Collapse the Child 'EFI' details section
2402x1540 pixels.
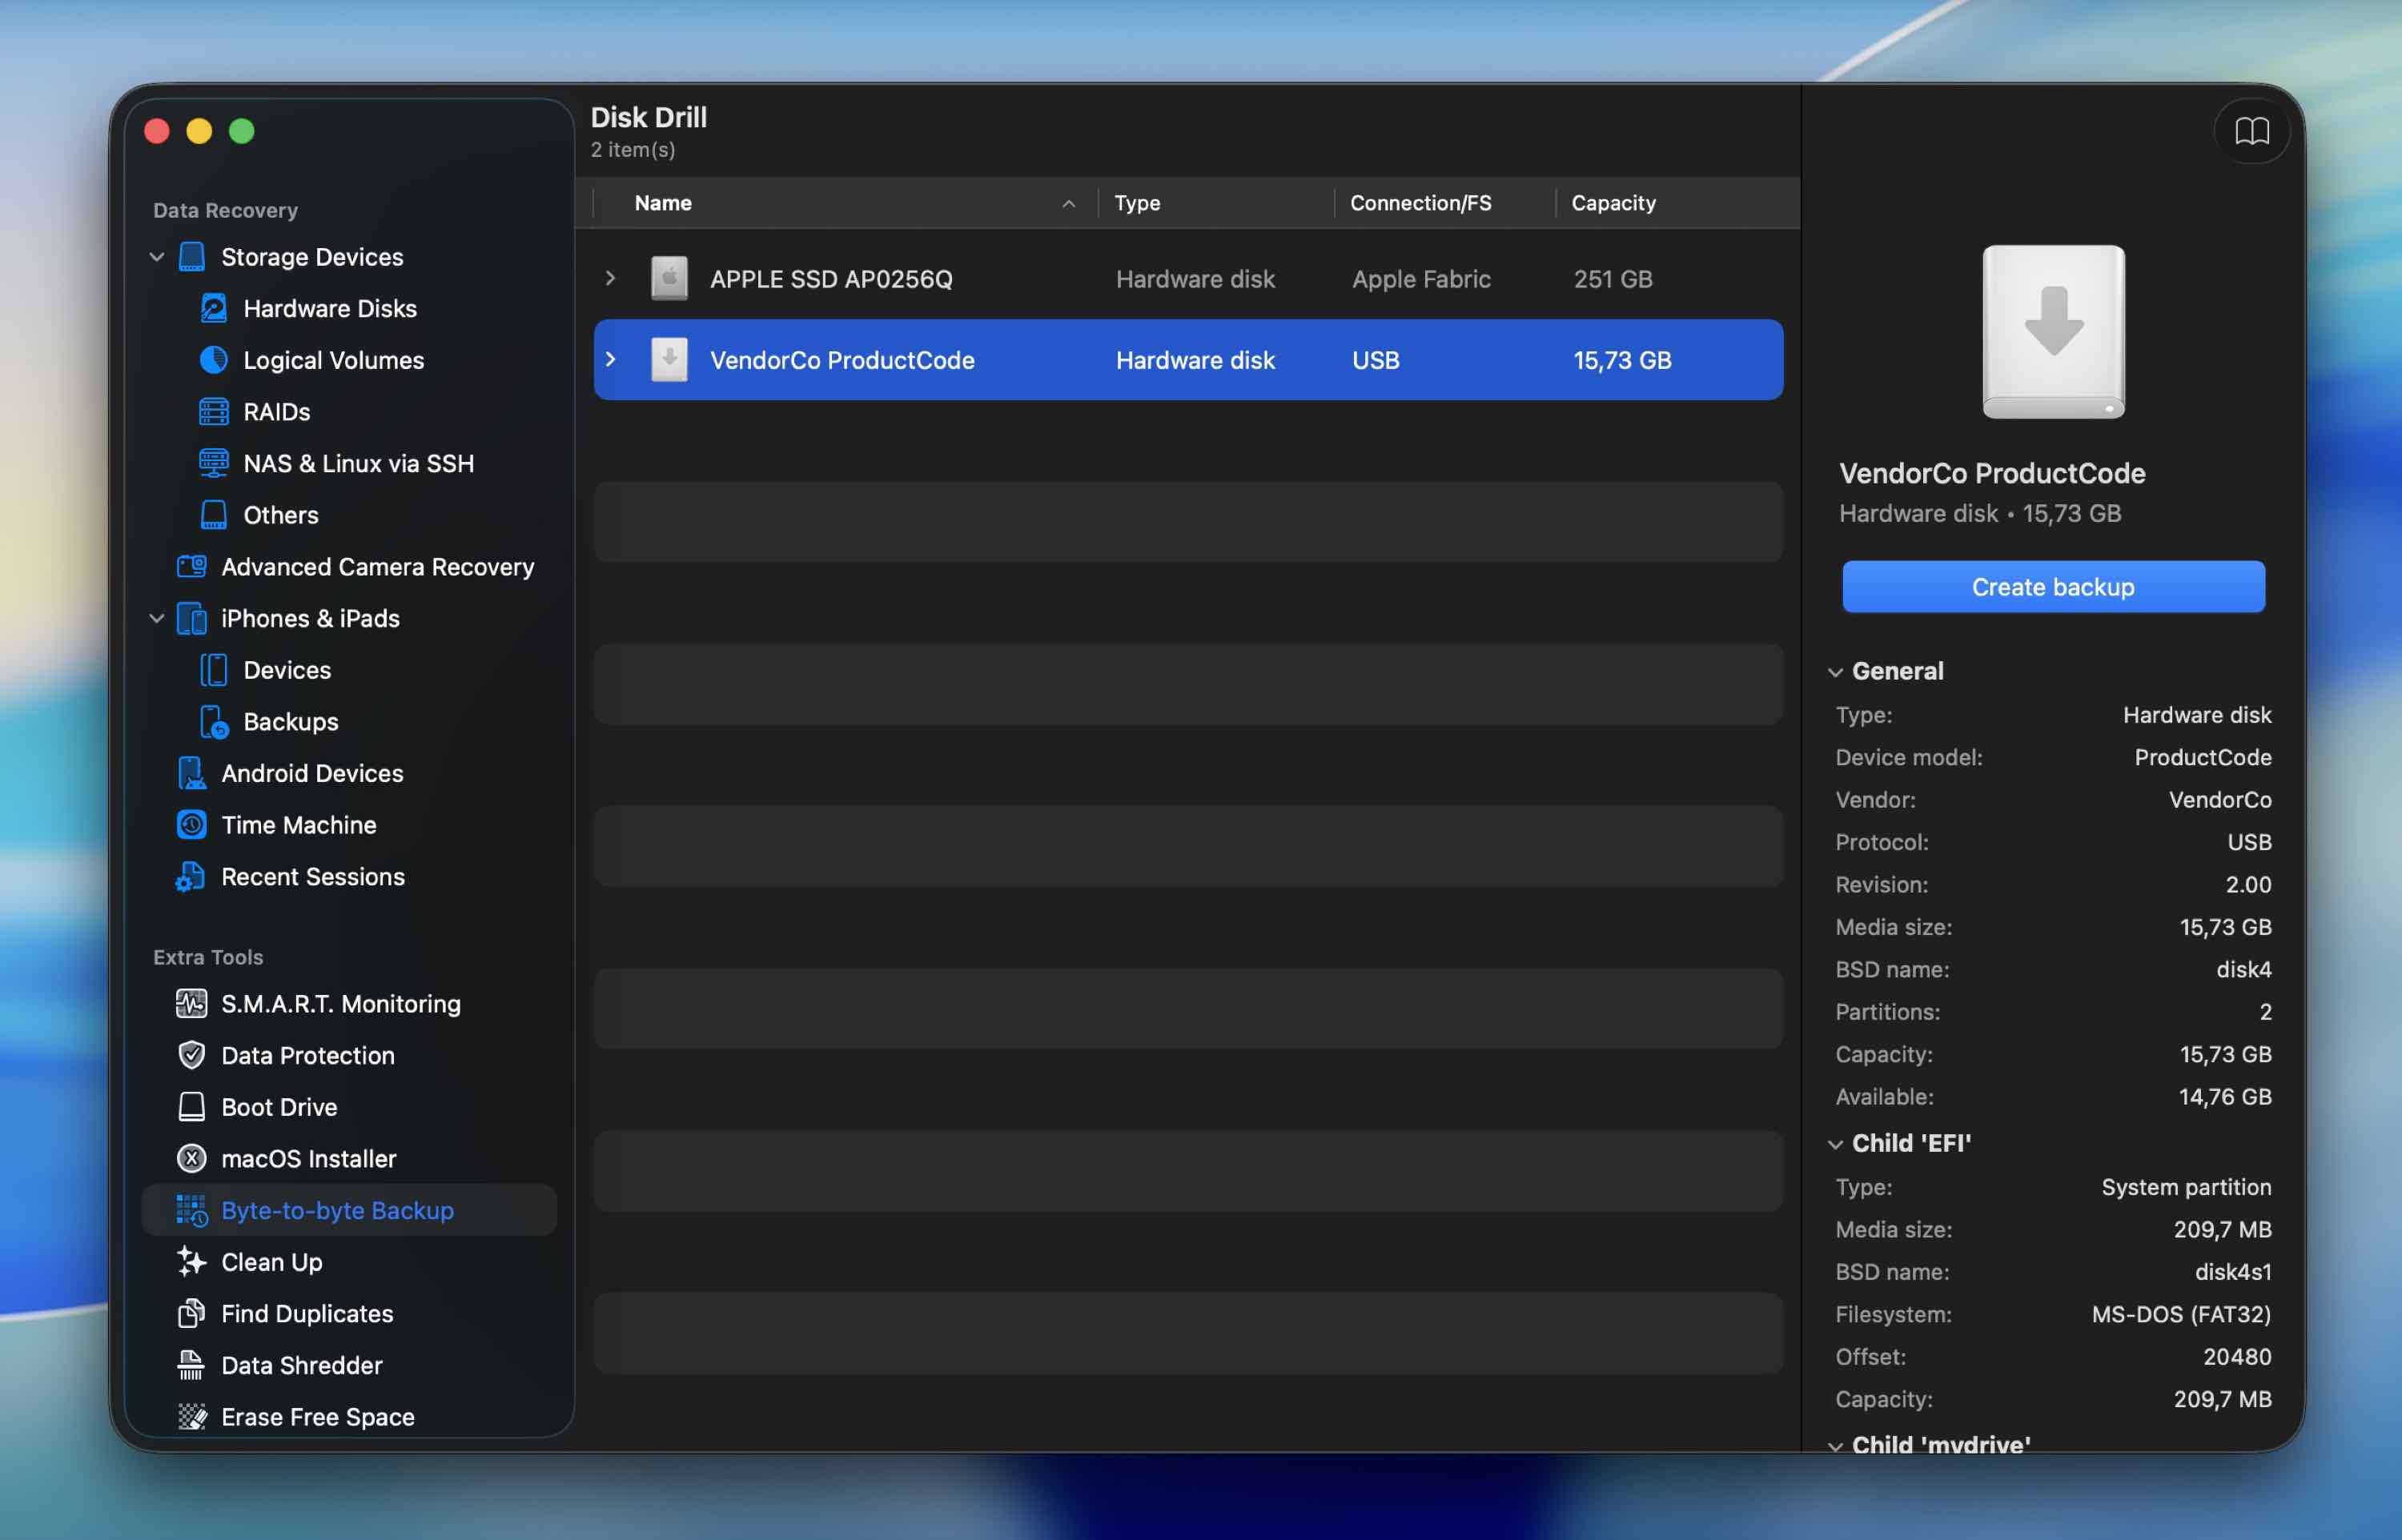point(1837,1143)
